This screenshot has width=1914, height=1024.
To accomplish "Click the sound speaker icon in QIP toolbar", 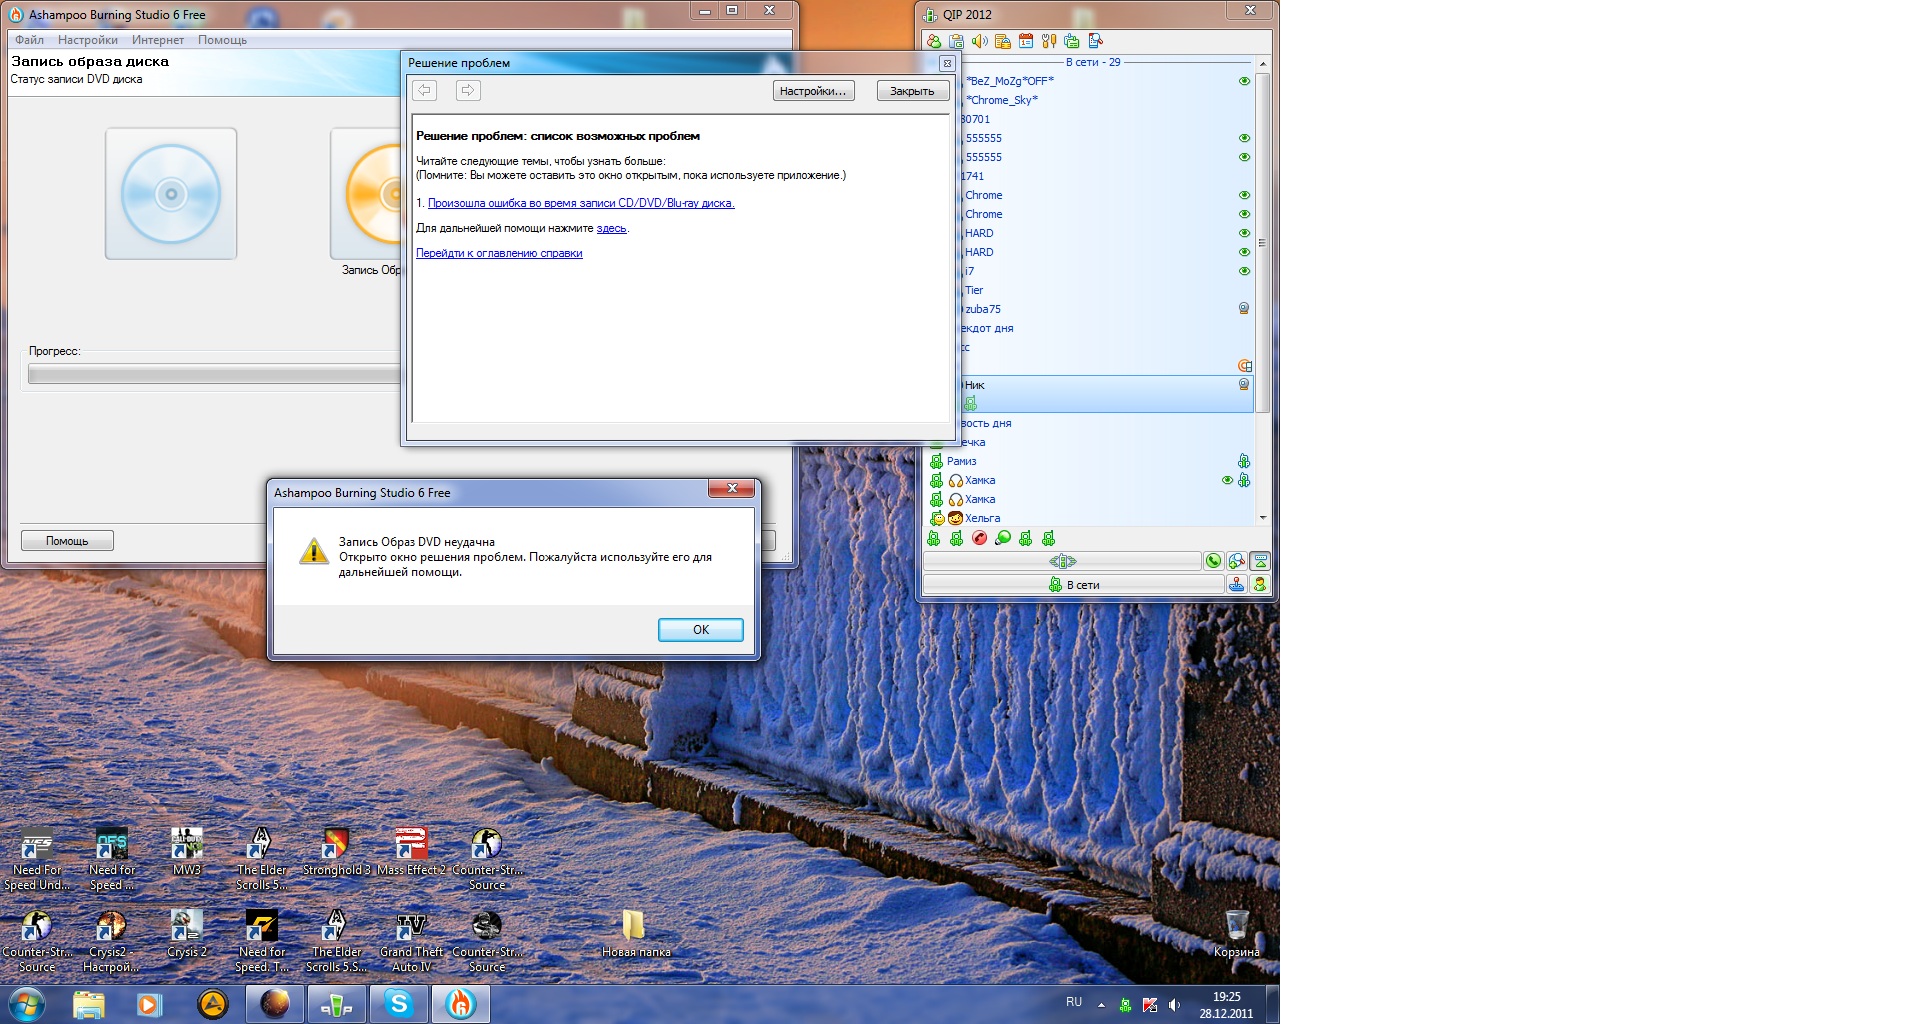I will click(x=979, y=41).
